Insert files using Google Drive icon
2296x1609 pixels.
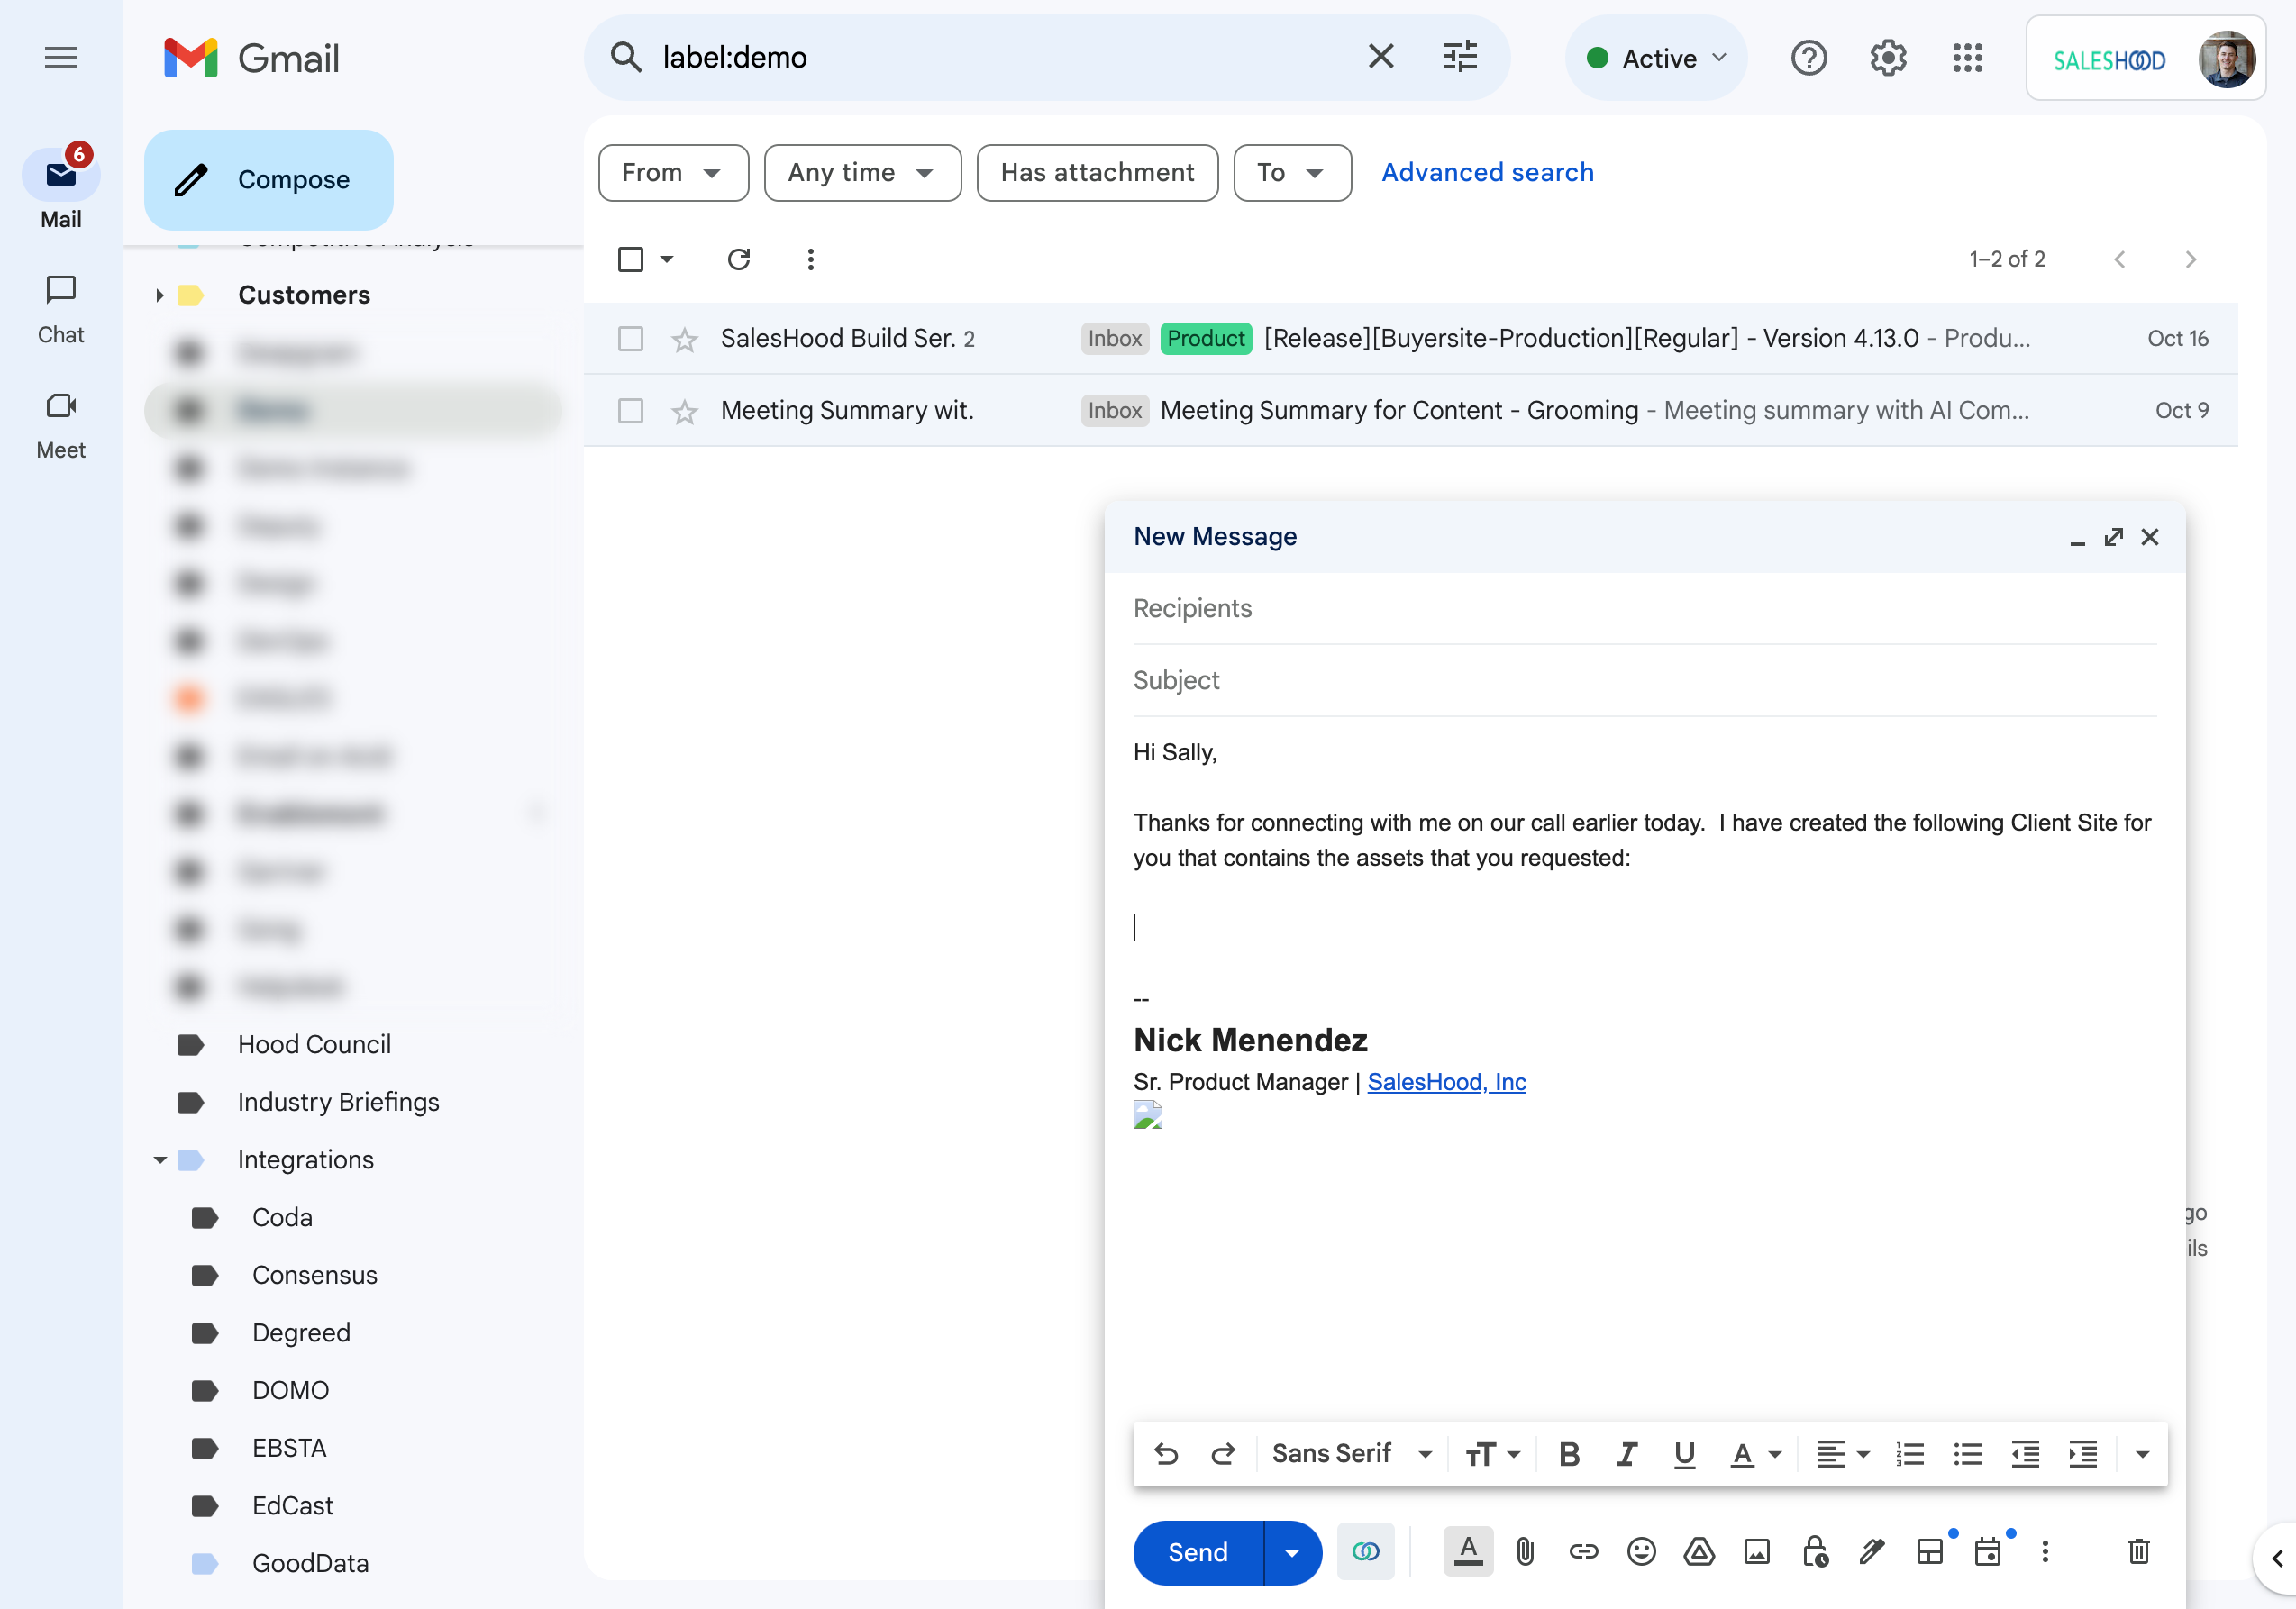click(x=1699, y=1551)
